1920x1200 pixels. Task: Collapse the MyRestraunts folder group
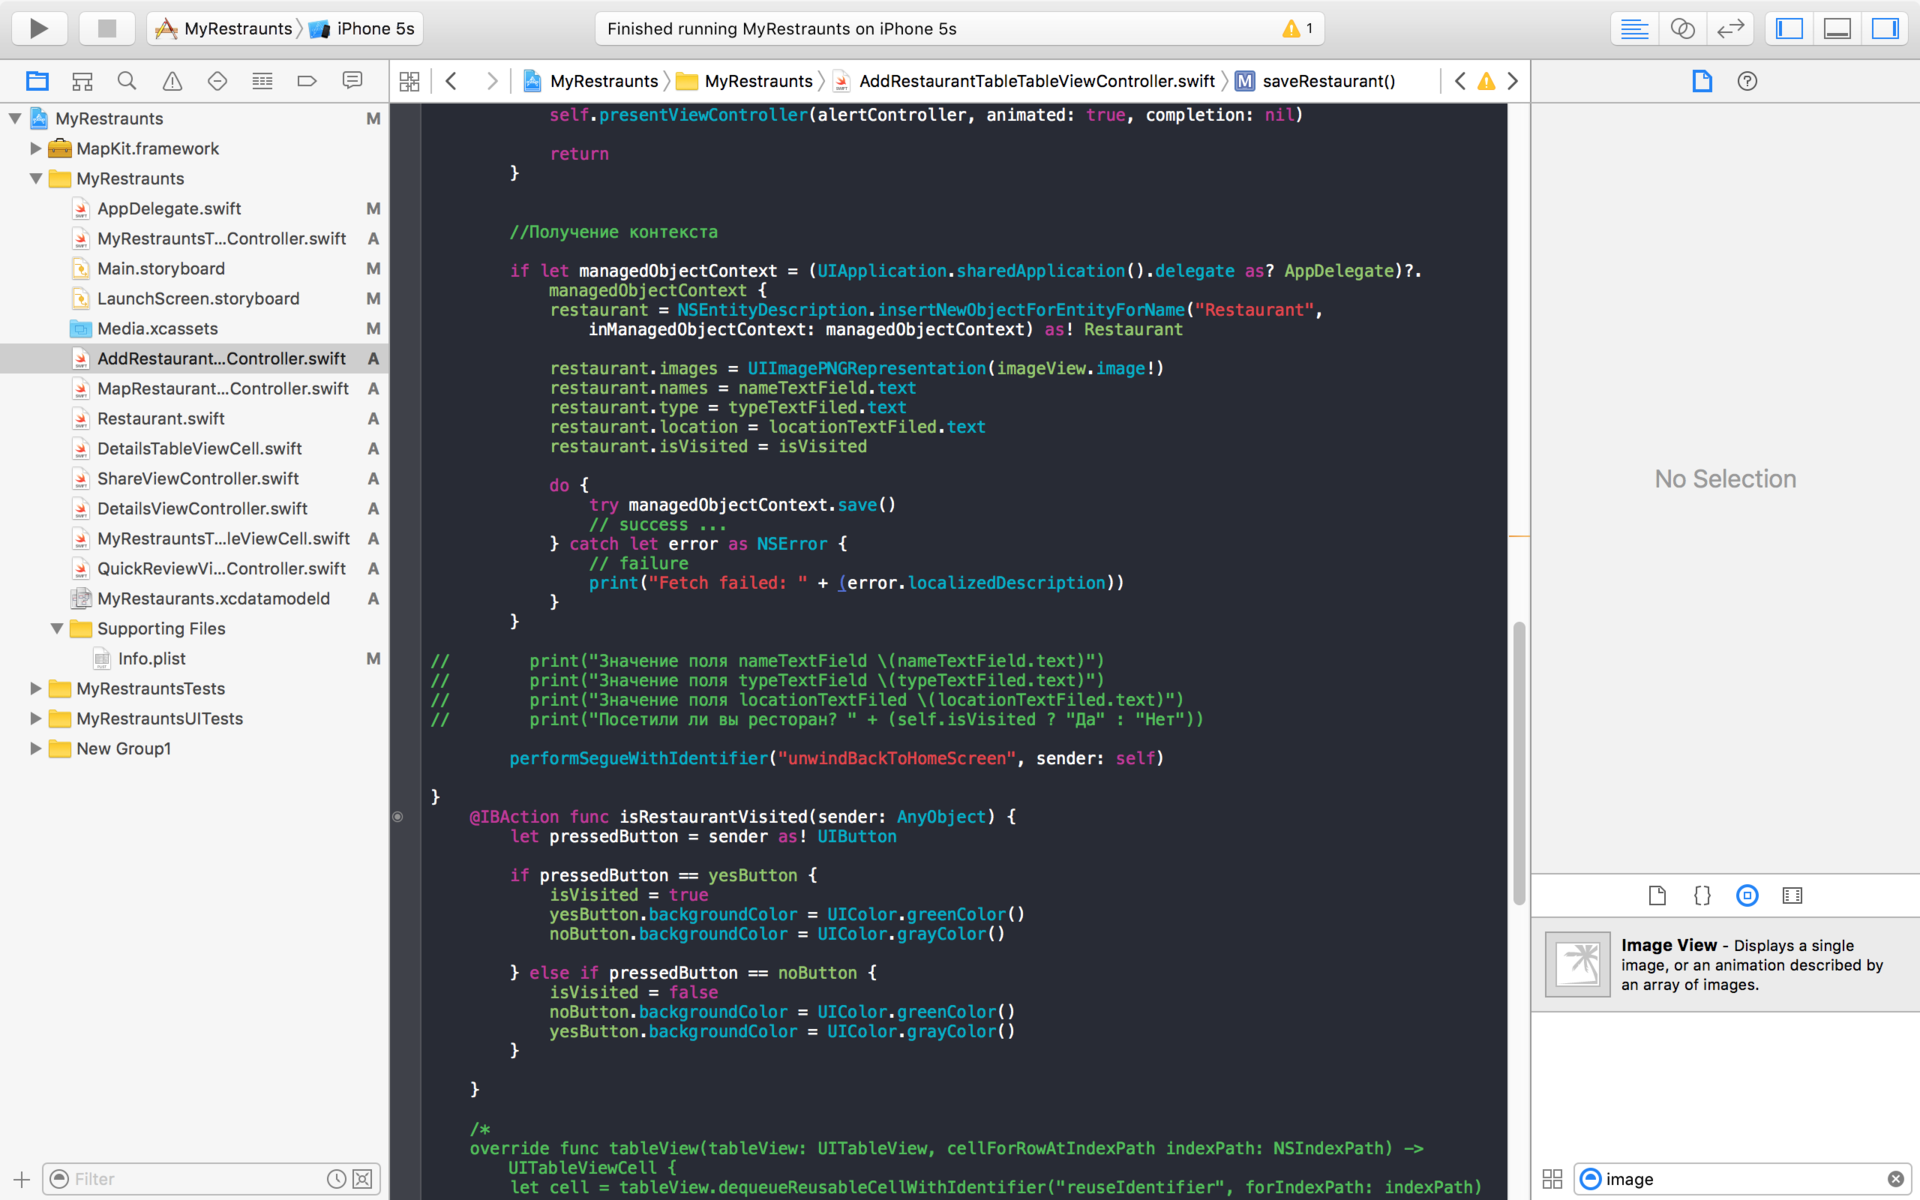(35, 178)
